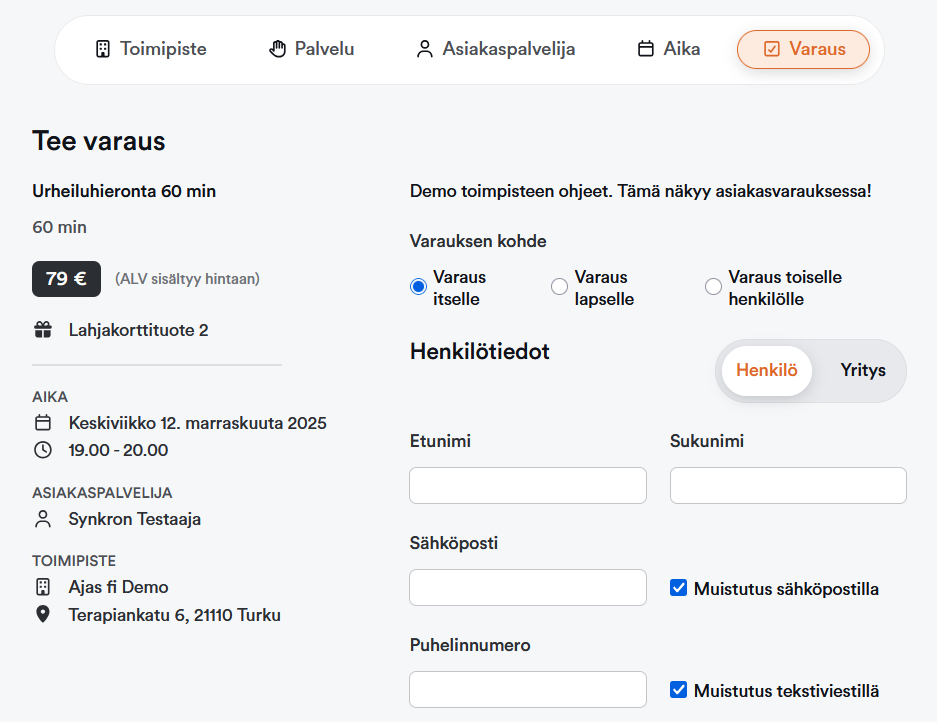Switch to Yritys in the person toggle
937x722 pixels.
pyautogui.click(x=863, y=371)
